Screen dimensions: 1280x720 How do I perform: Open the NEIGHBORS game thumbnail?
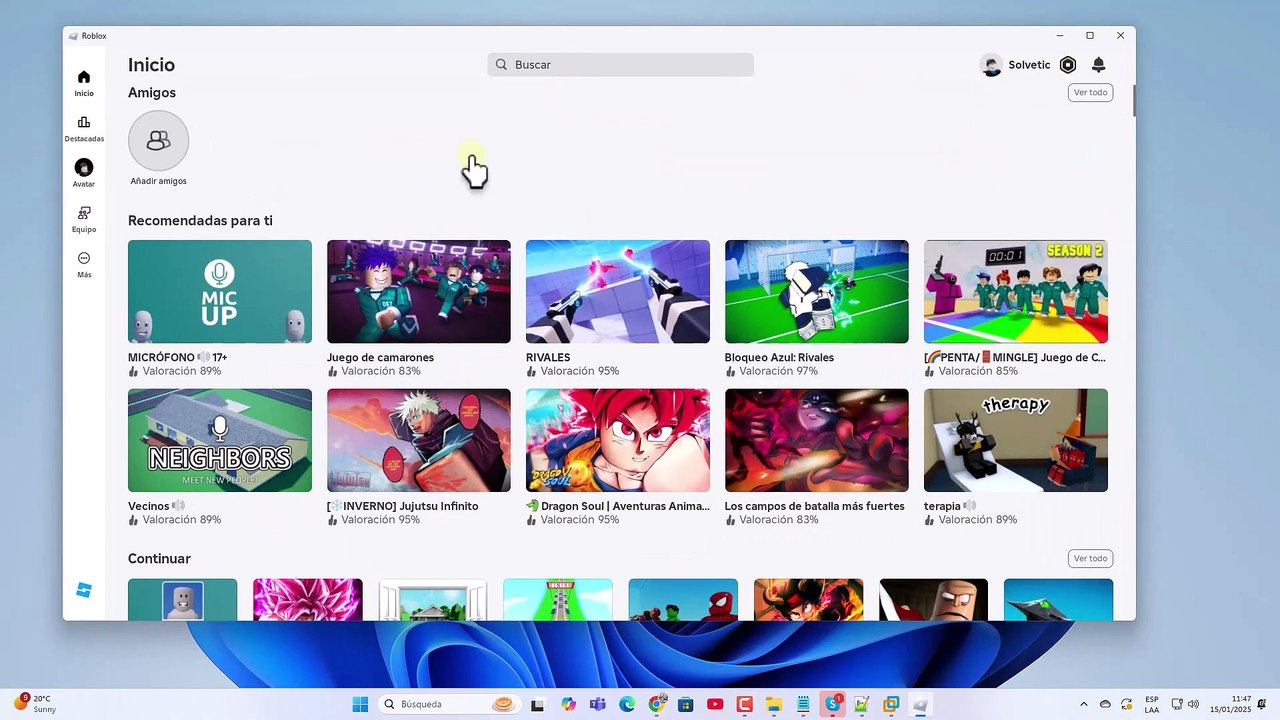pos(220,440)
